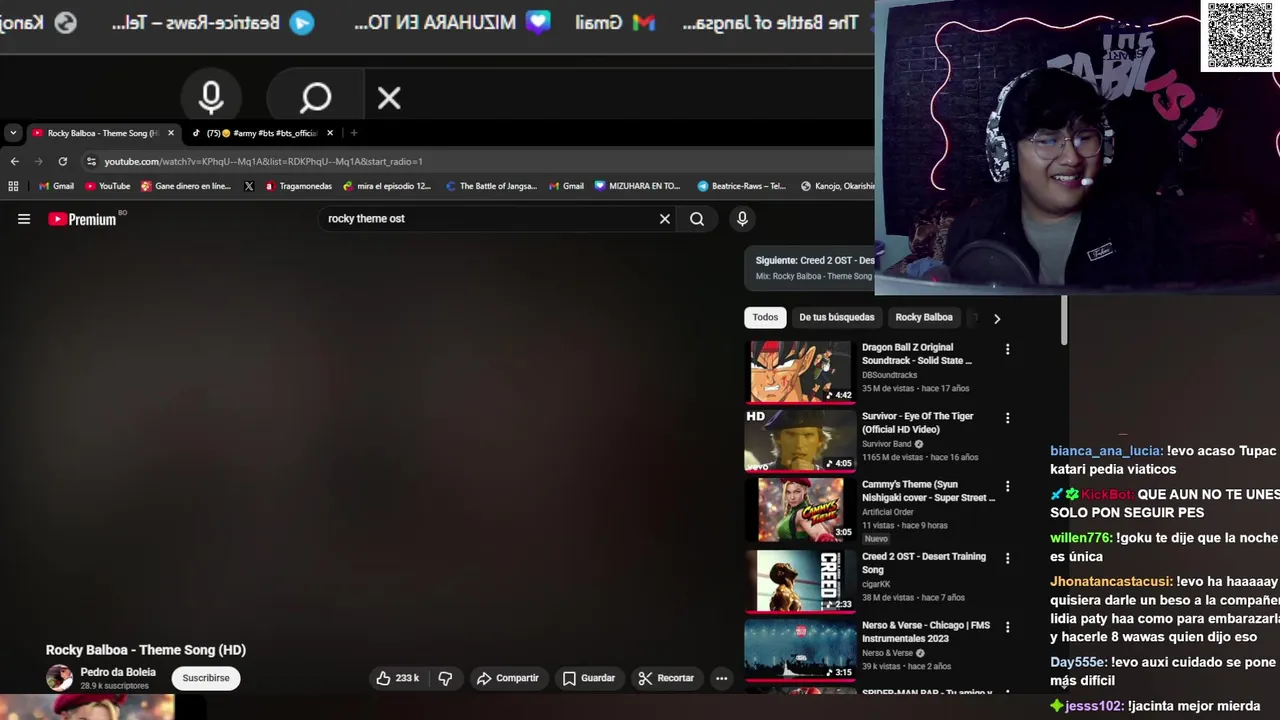Open the 'Beatrice-Raws – Tel...' bookmark
1280x720 pixels.
click(741, 186)
